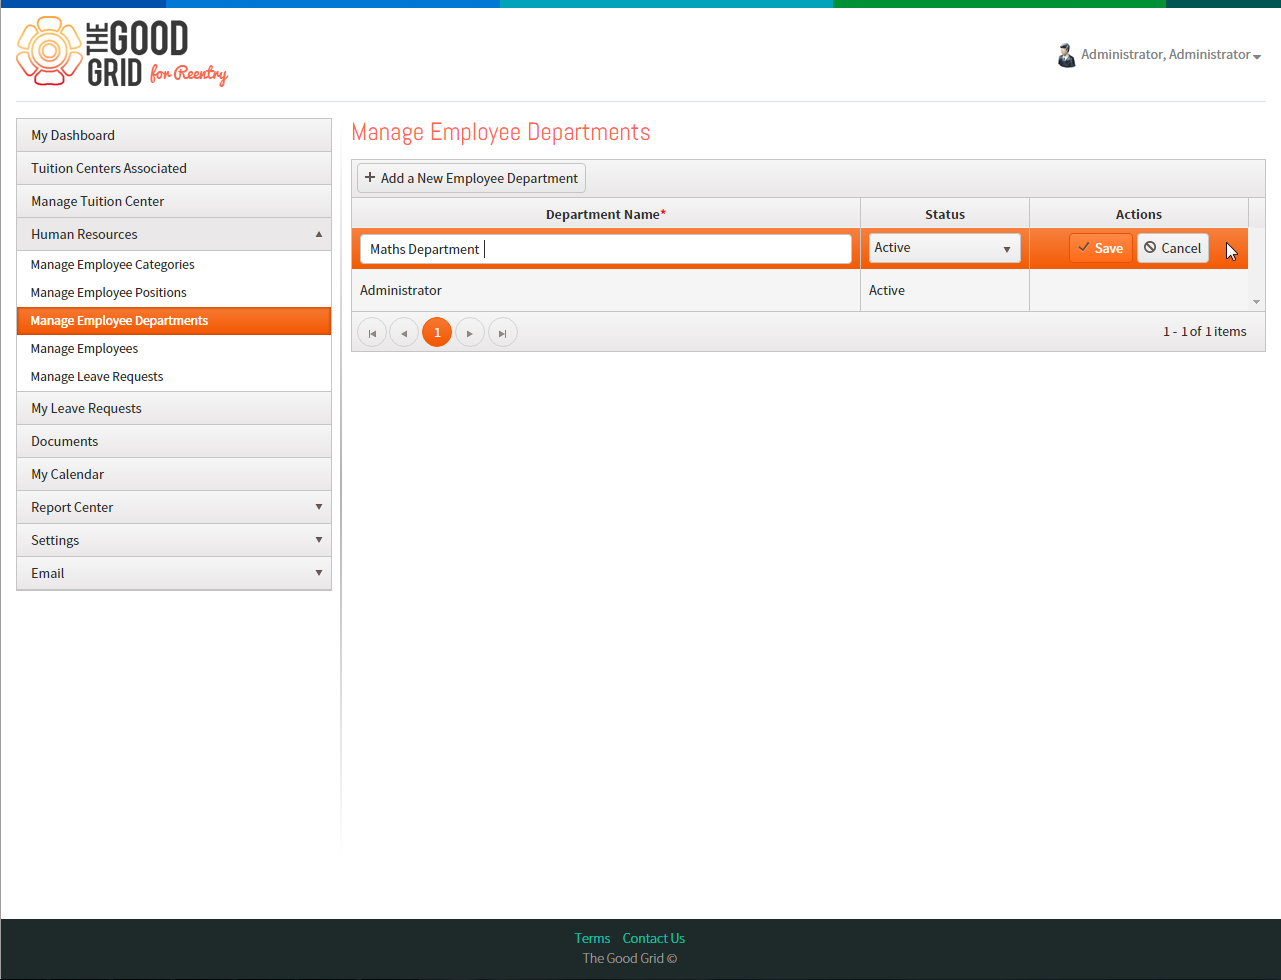Click The Good Grid logo
The image size is (1281, 980).
pyautogui.click(x=122, y=52)
